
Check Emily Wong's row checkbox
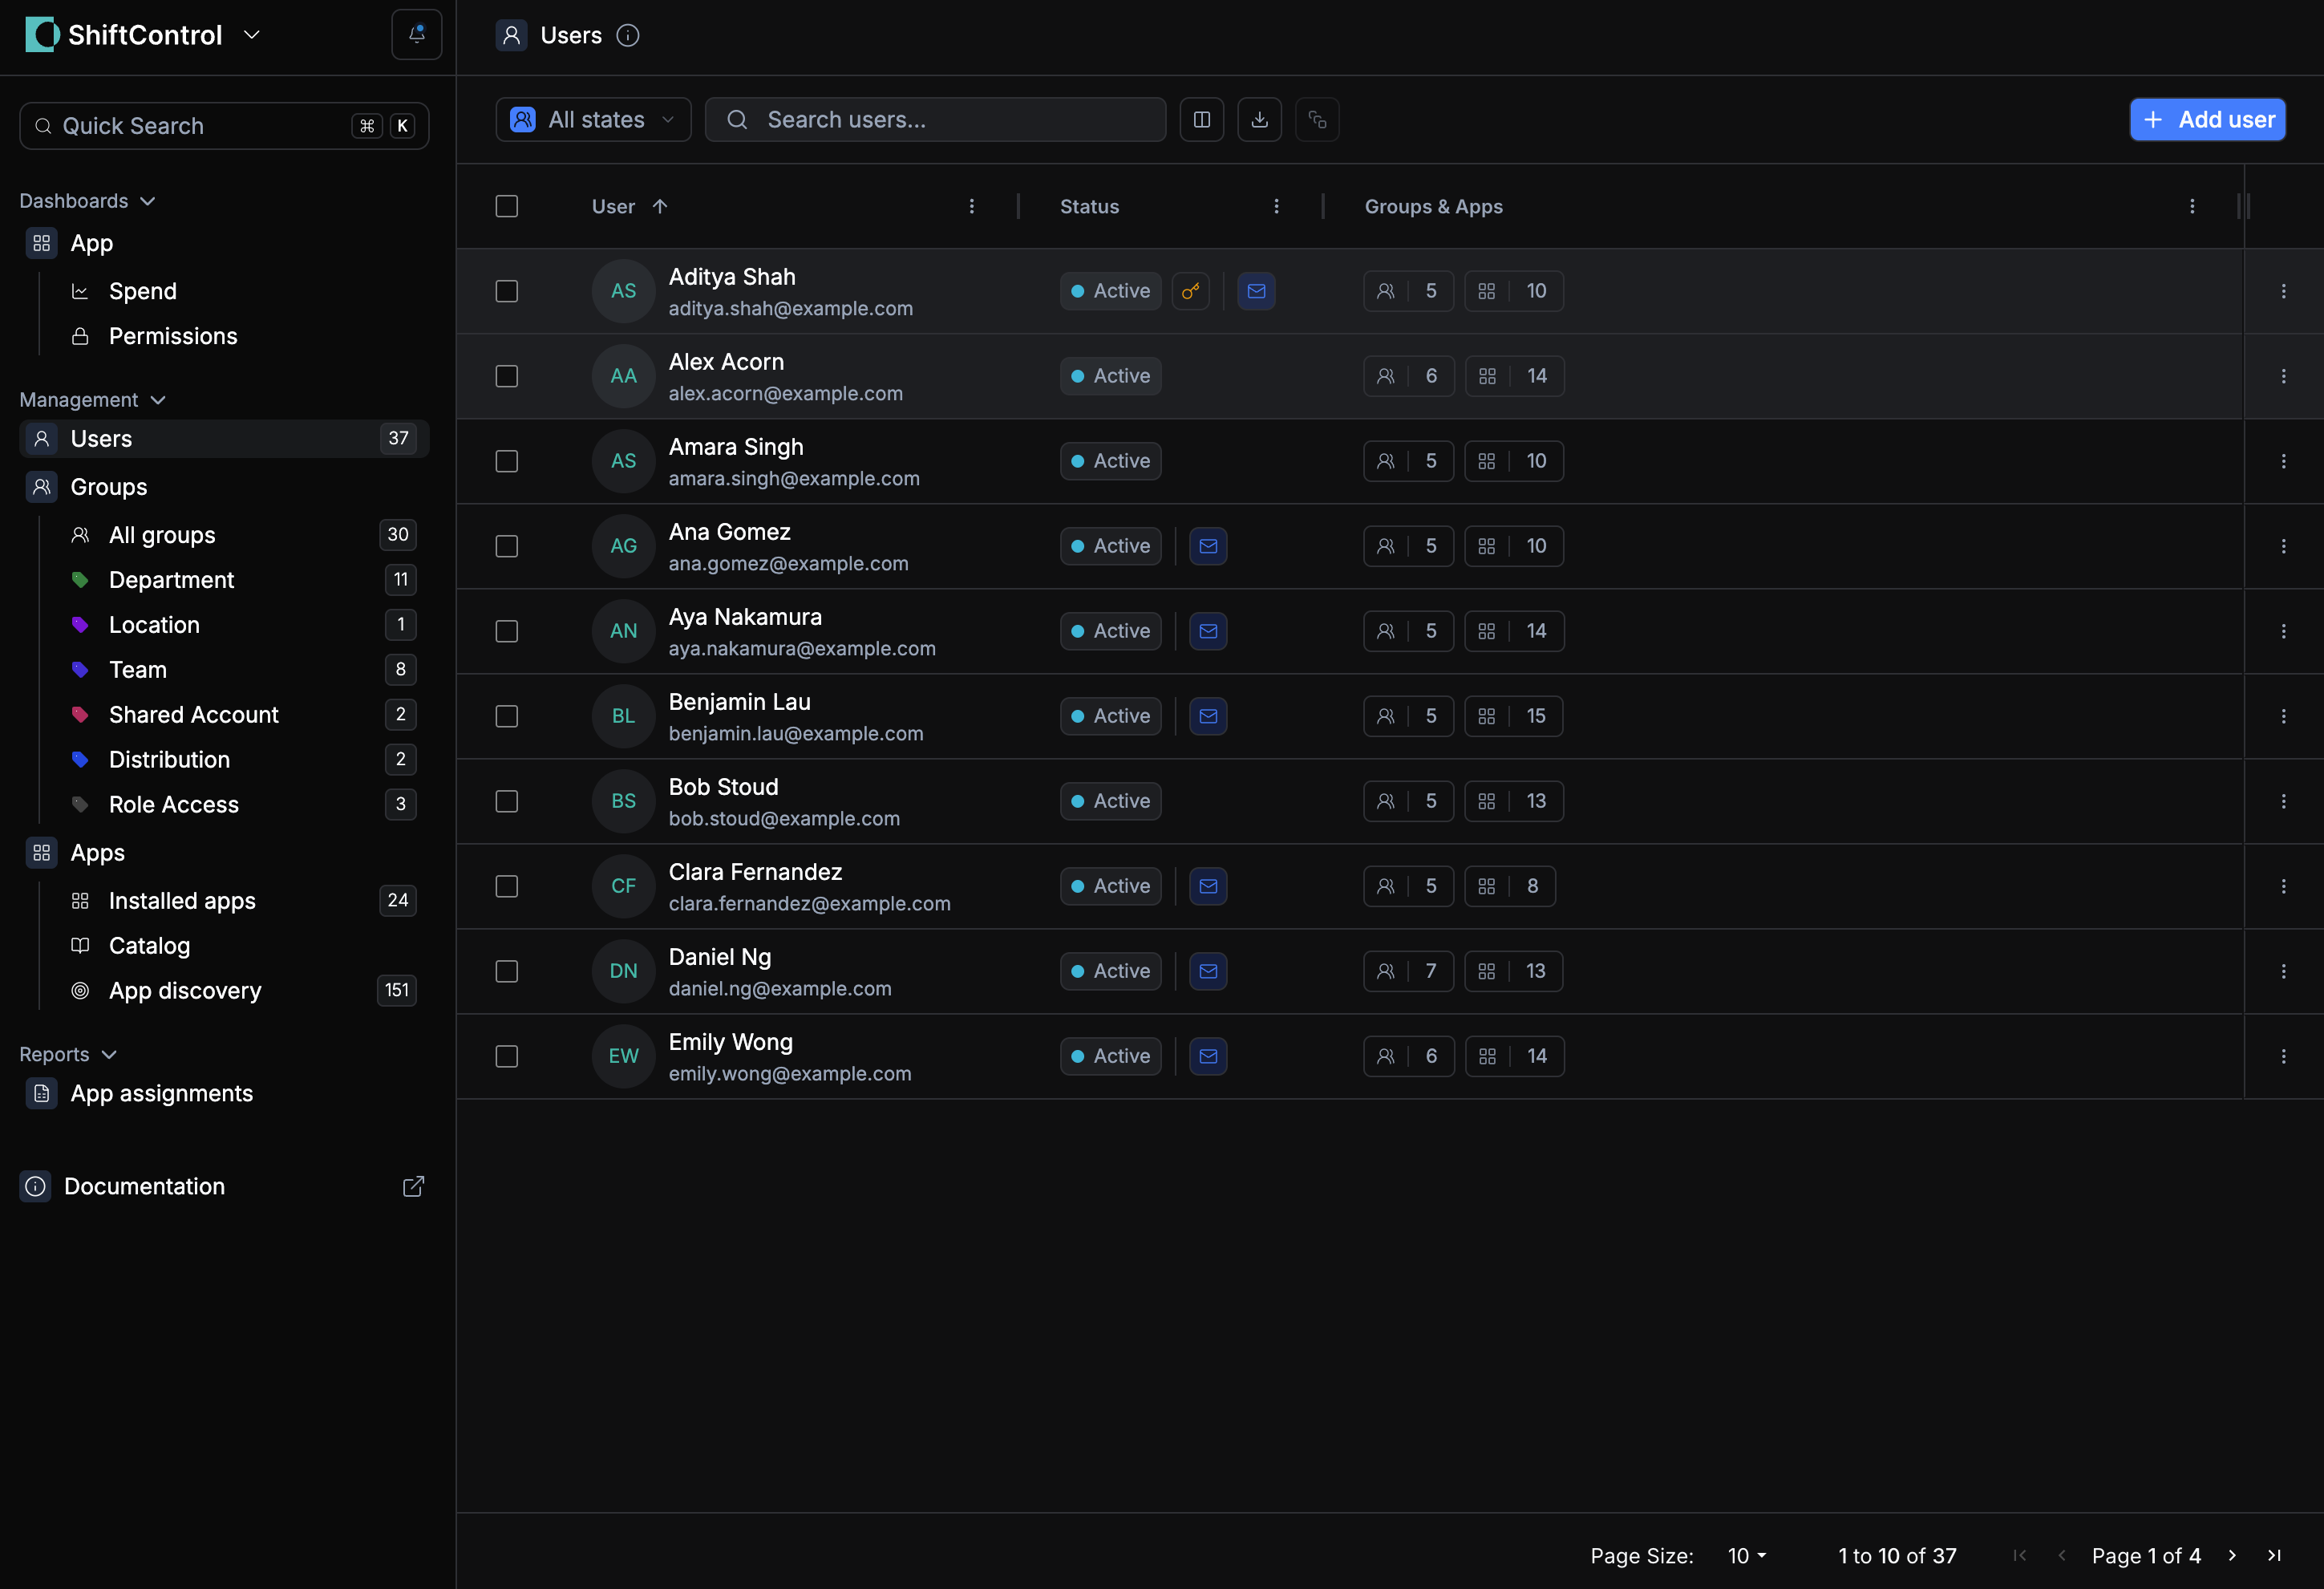click(x=506, y=1056)
